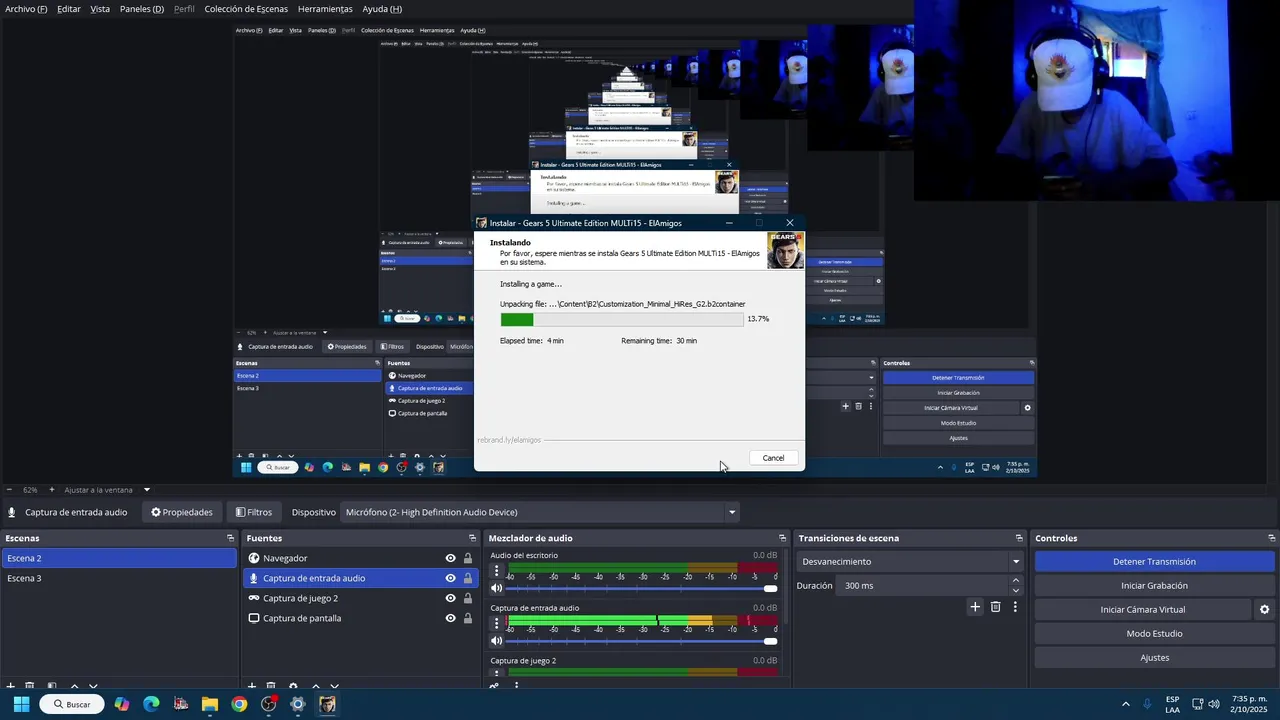Toggle lock on Captura de pantalla
The height and width of the screenshot is (720, 1280).
(x=467, y=618)
